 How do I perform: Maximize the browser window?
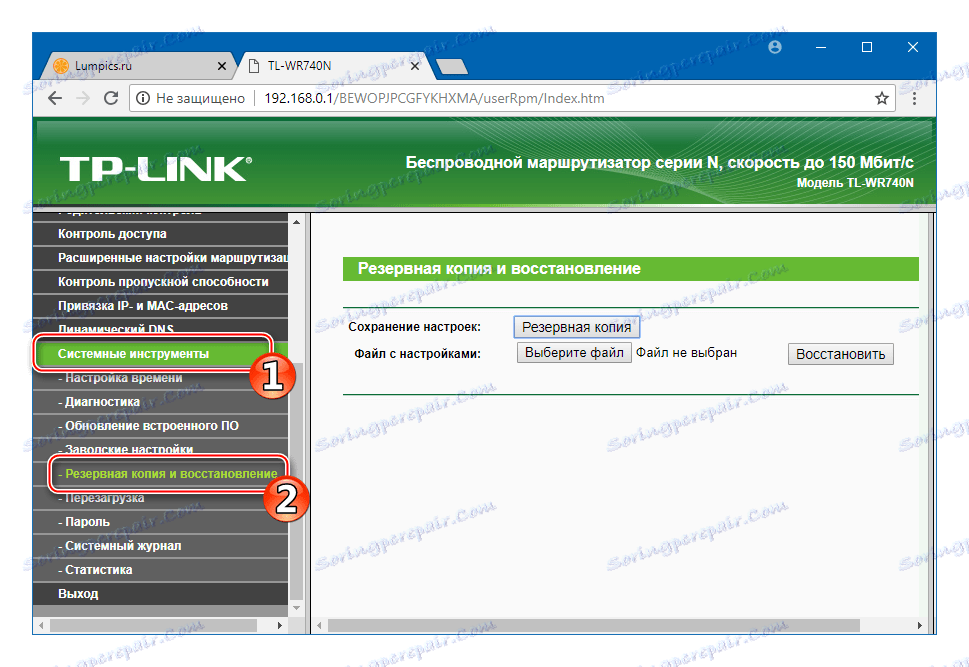(x=866, y=48)
